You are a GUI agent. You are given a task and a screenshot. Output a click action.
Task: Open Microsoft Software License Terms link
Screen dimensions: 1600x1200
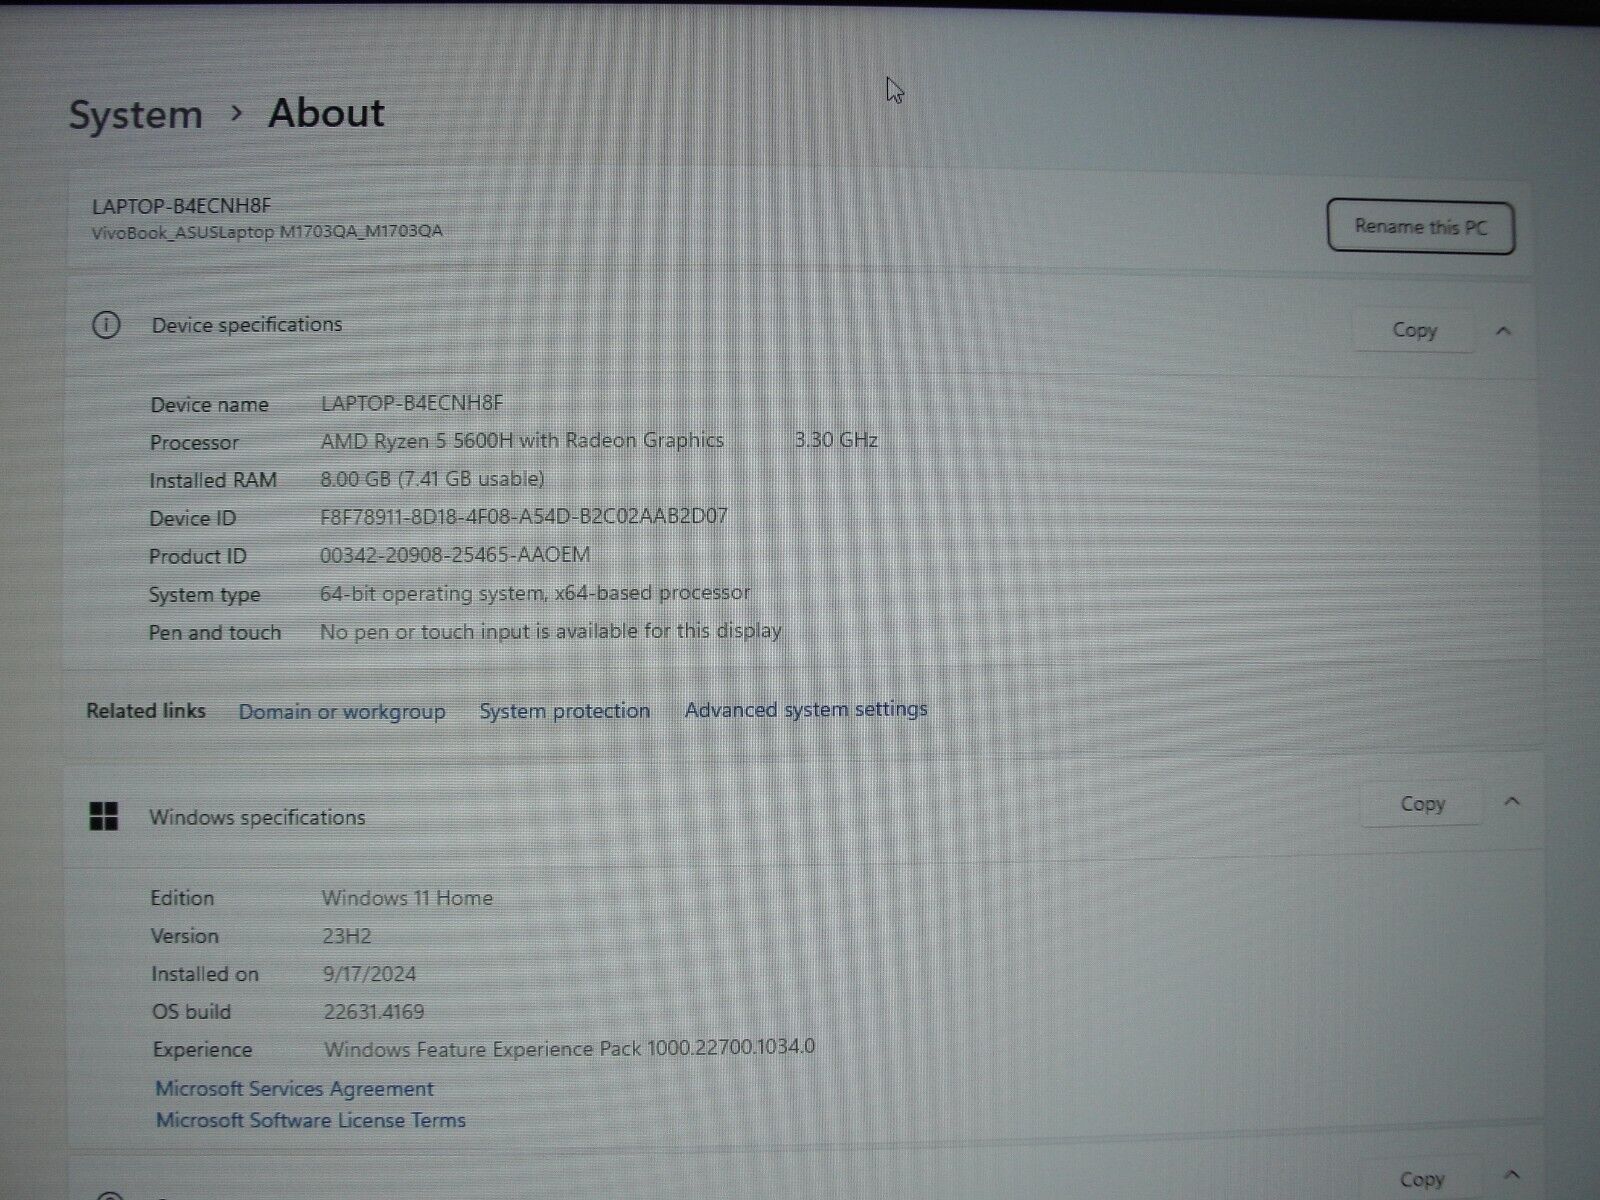tap(310, 1121)
